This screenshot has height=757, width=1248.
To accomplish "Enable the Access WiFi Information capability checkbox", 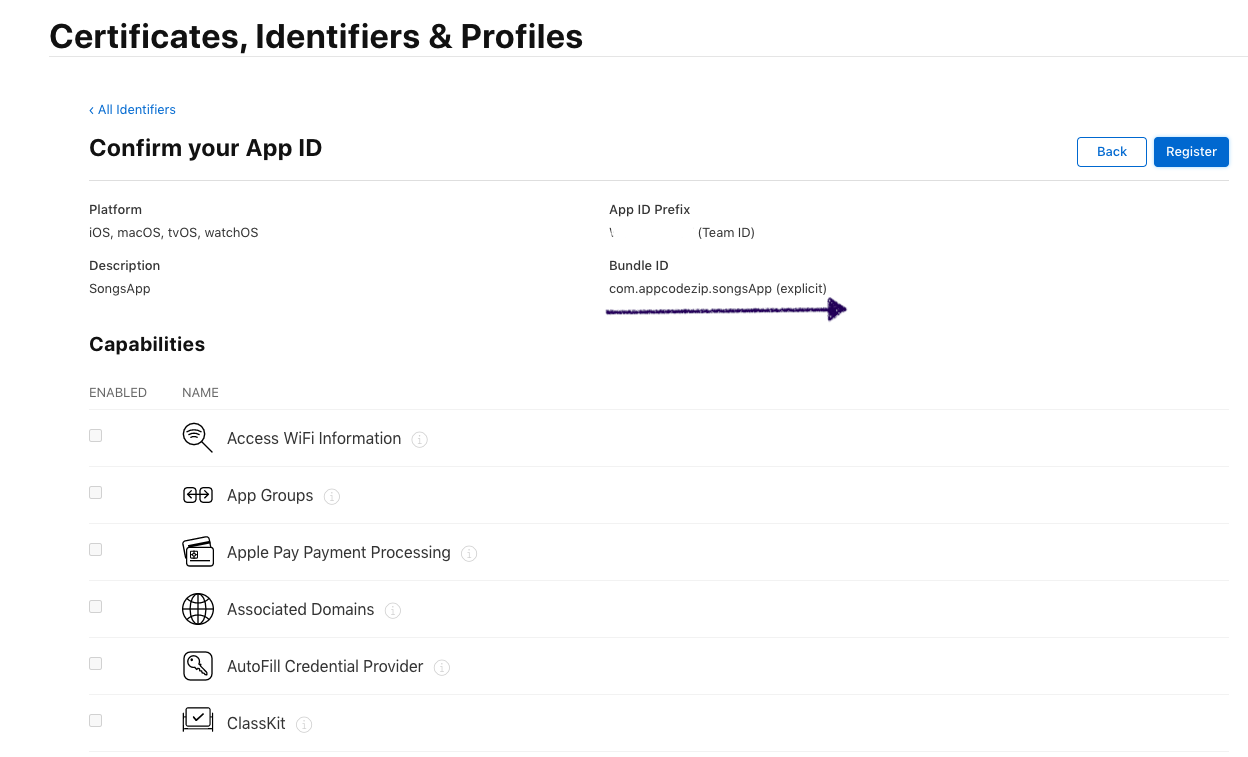I will (x=95, y=434).
